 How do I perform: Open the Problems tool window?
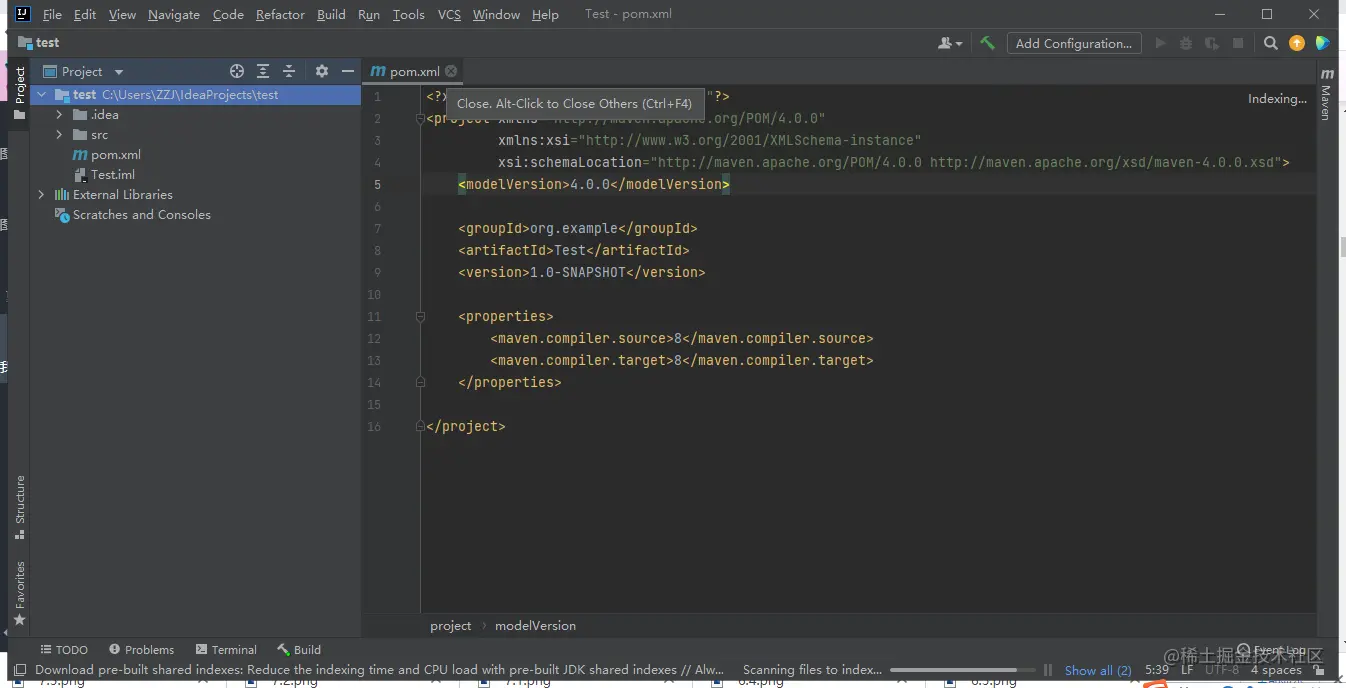click(141, 650)
